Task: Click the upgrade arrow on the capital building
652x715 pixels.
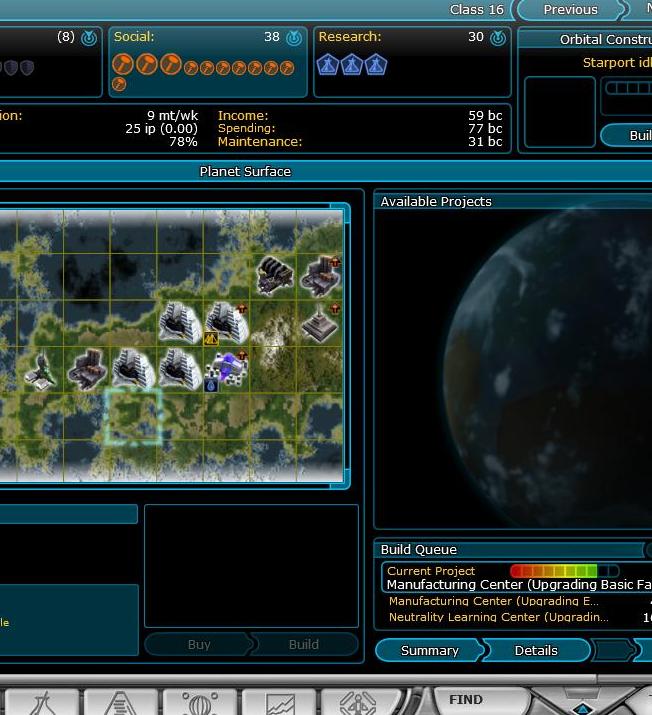Action: click(242, 355)
